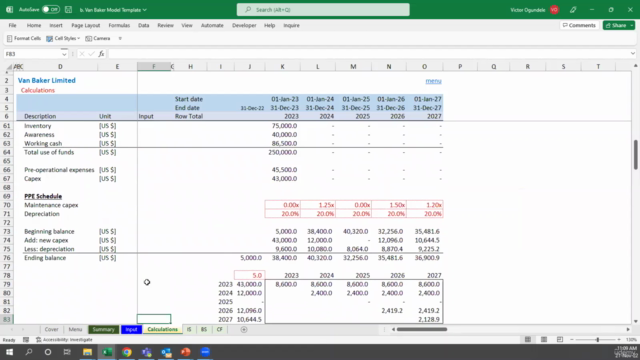The width and height of the screenshot is (640, 360).
Task: Switch to the Input sheet tab
Action: [131, 329]
